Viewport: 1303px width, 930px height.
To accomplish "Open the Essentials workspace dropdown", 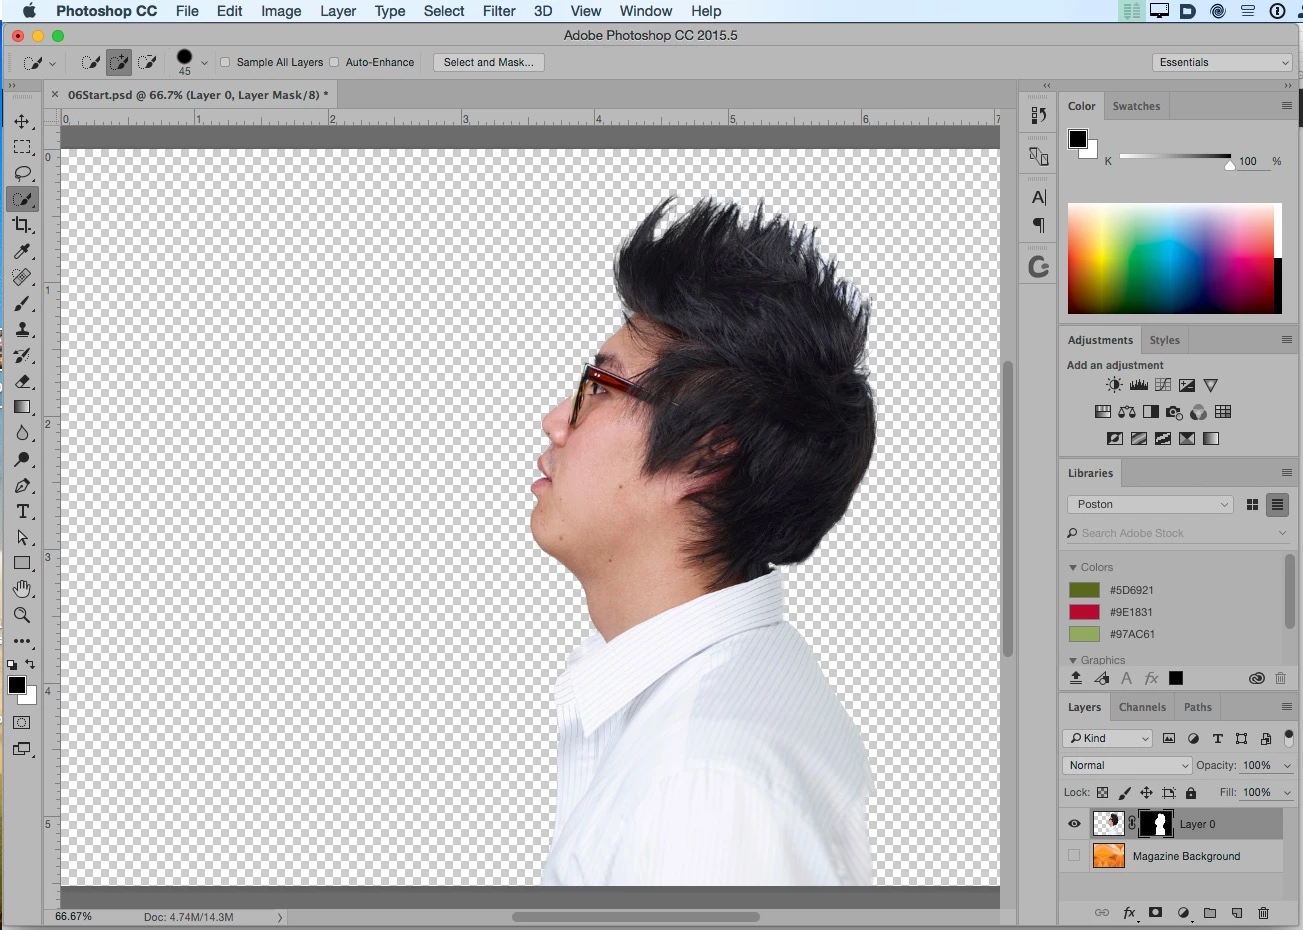I will pyautogui.click(x=1222, y=62).
